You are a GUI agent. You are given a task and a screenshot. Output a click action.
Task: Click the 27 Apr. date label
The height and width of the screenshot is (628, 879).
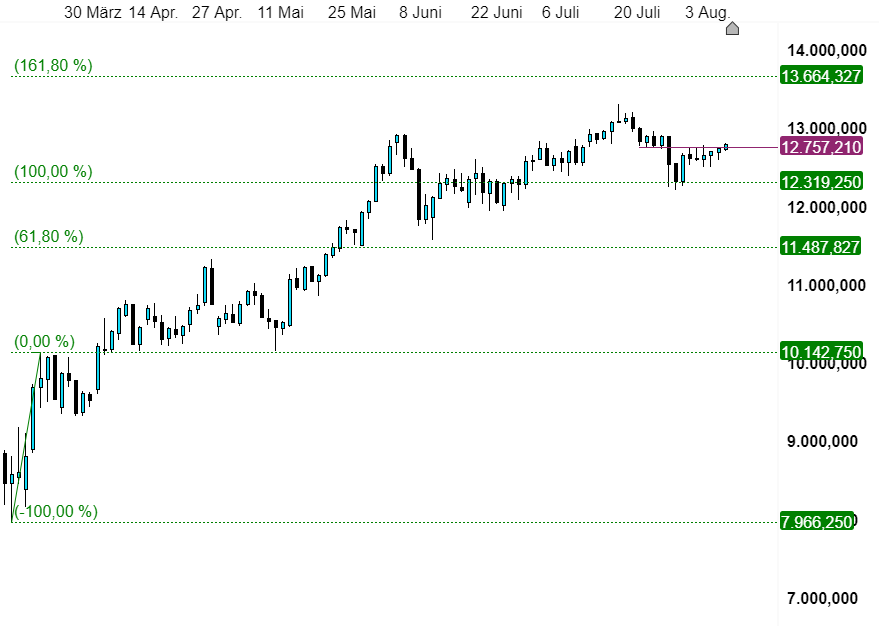(x=217, y=12)
